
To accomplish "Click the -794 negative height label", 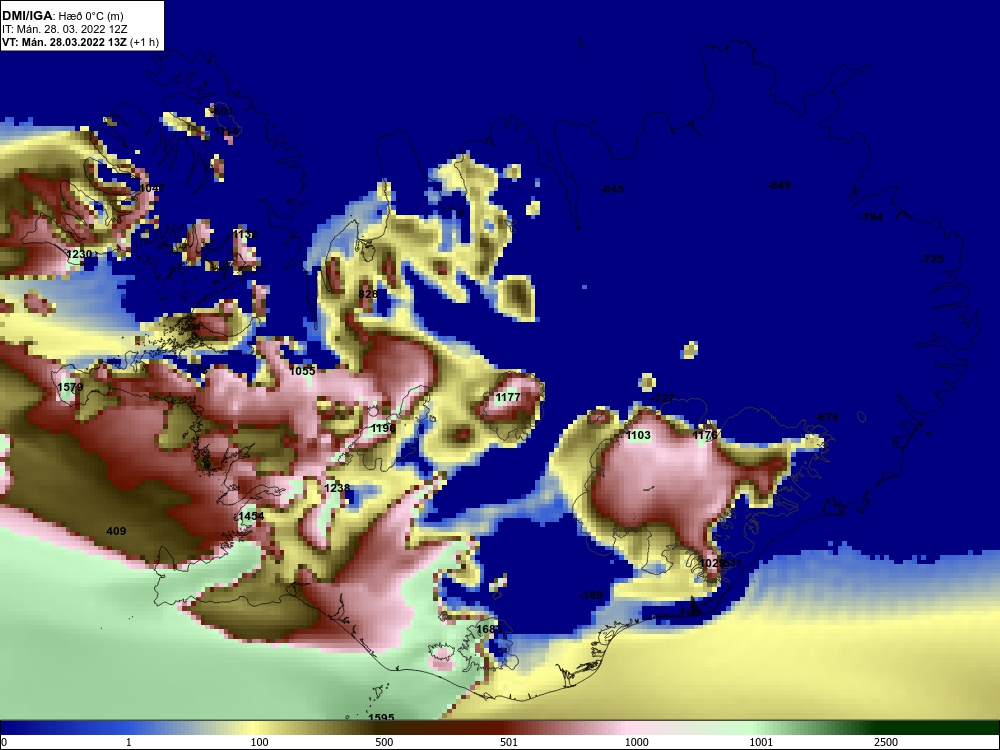I will [871, 217].
